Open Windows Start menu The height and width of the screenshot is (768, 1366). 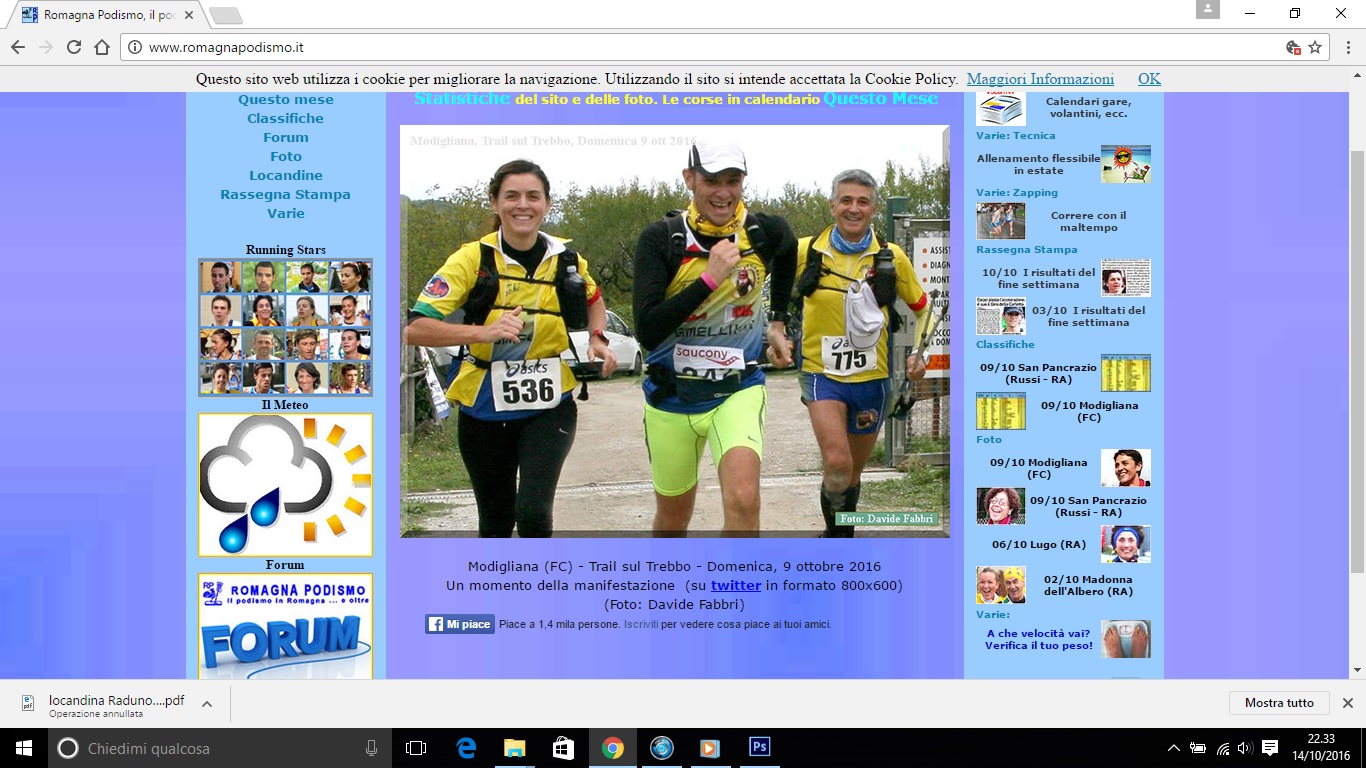click(22, 747)
